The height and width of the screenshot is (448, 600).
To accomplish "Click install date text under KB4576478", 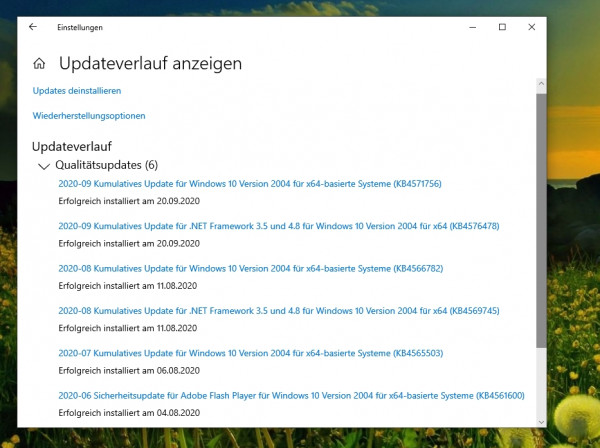I will coord(129,243).
